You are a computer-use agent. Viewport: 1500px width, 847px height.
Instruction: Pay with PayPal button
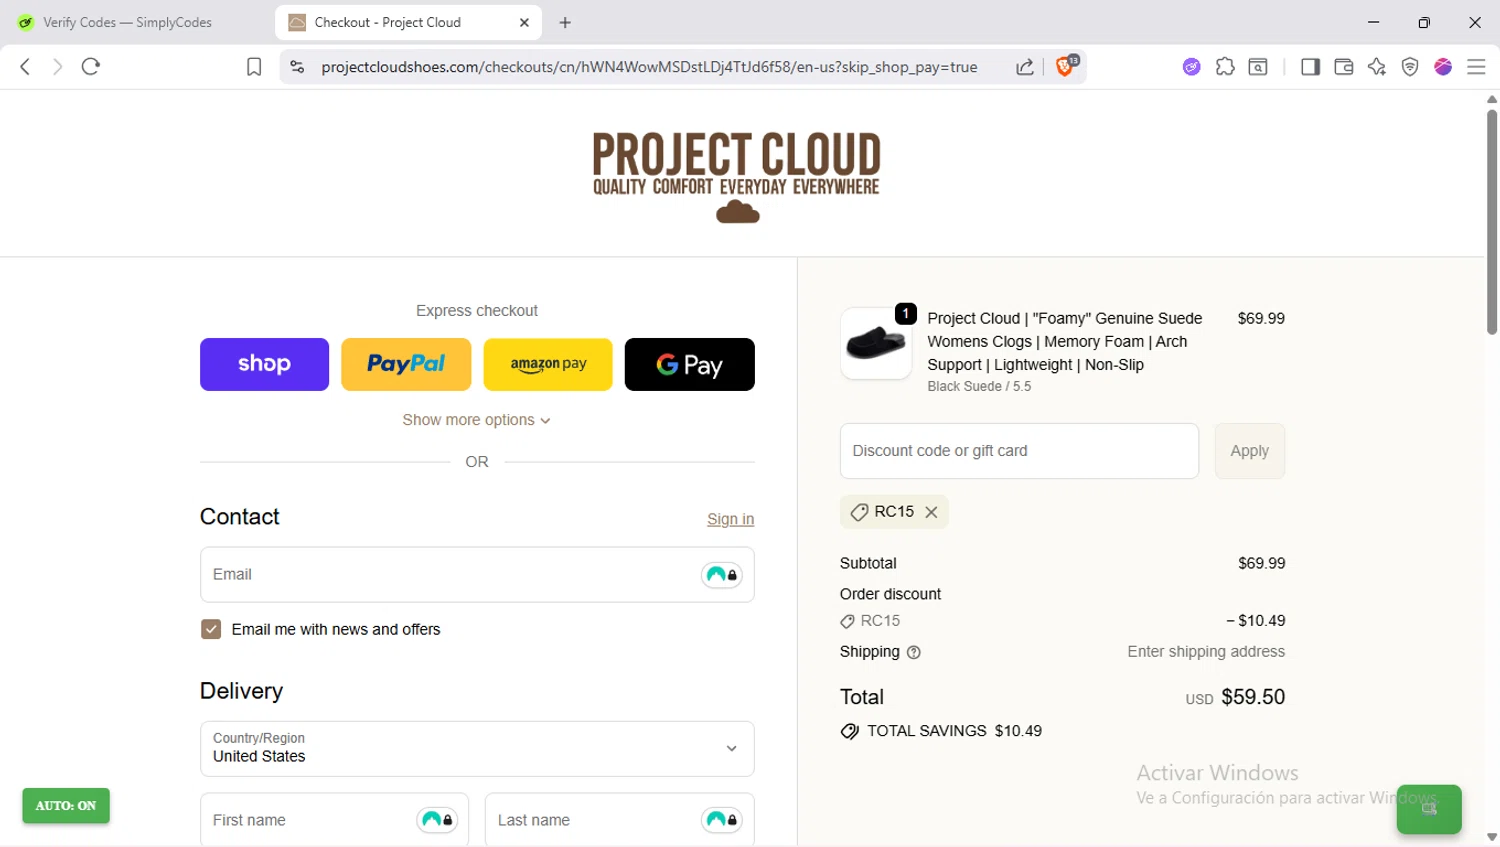pyautogui.click(x=406, y=364)
